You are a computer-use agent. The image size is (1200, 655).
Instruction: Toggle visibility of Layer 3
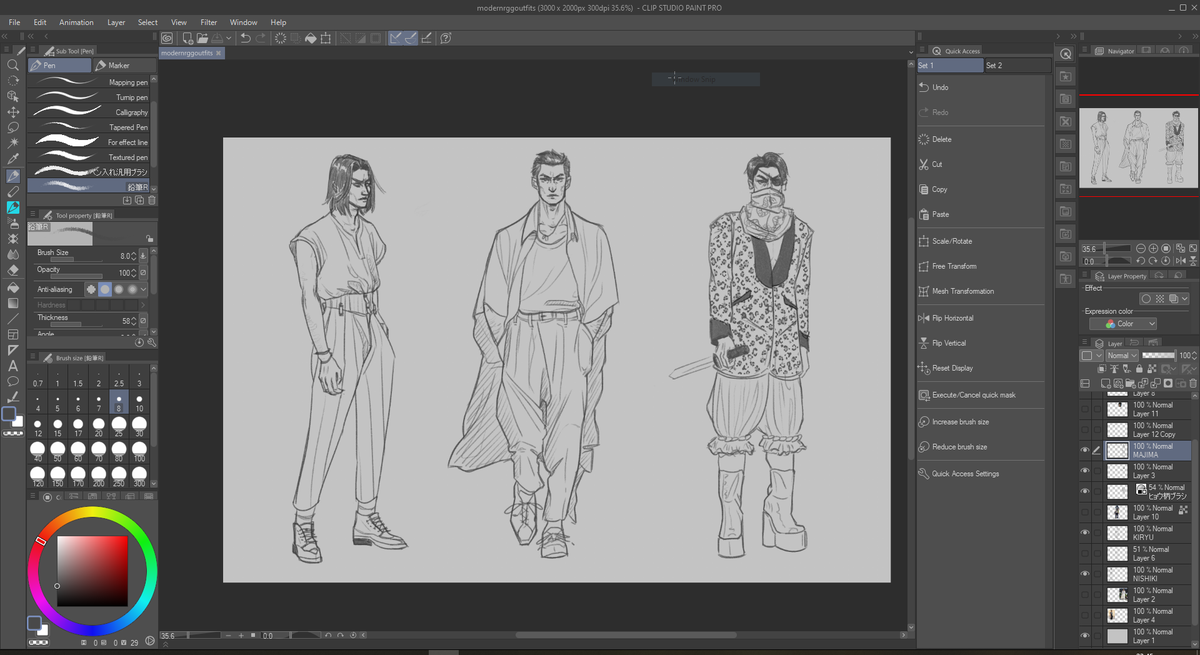(x=1085, y=471)
